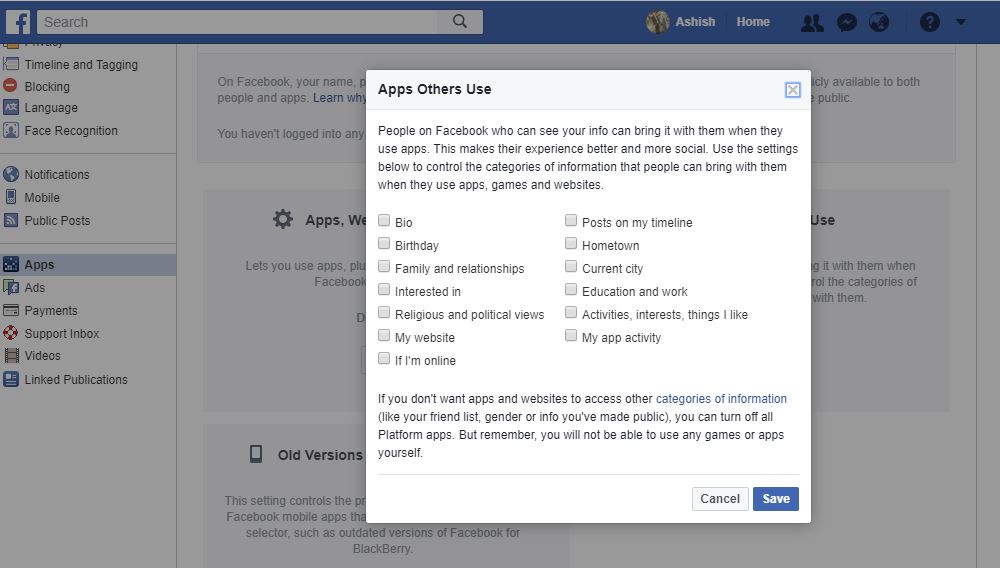
Task: Select Face Recognition in the sidebar
Action: click(71, 131)
